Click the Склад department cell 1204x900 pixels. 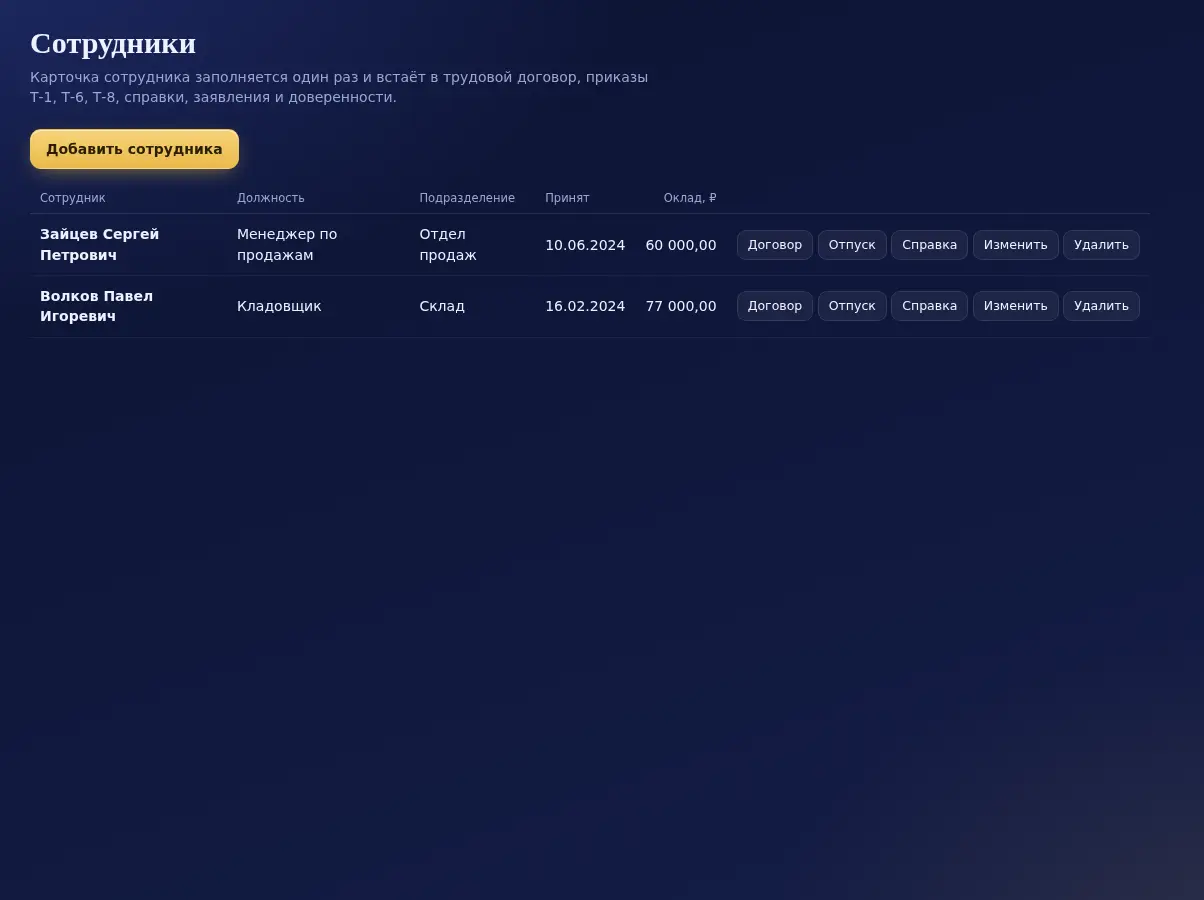tap(442, 306)
